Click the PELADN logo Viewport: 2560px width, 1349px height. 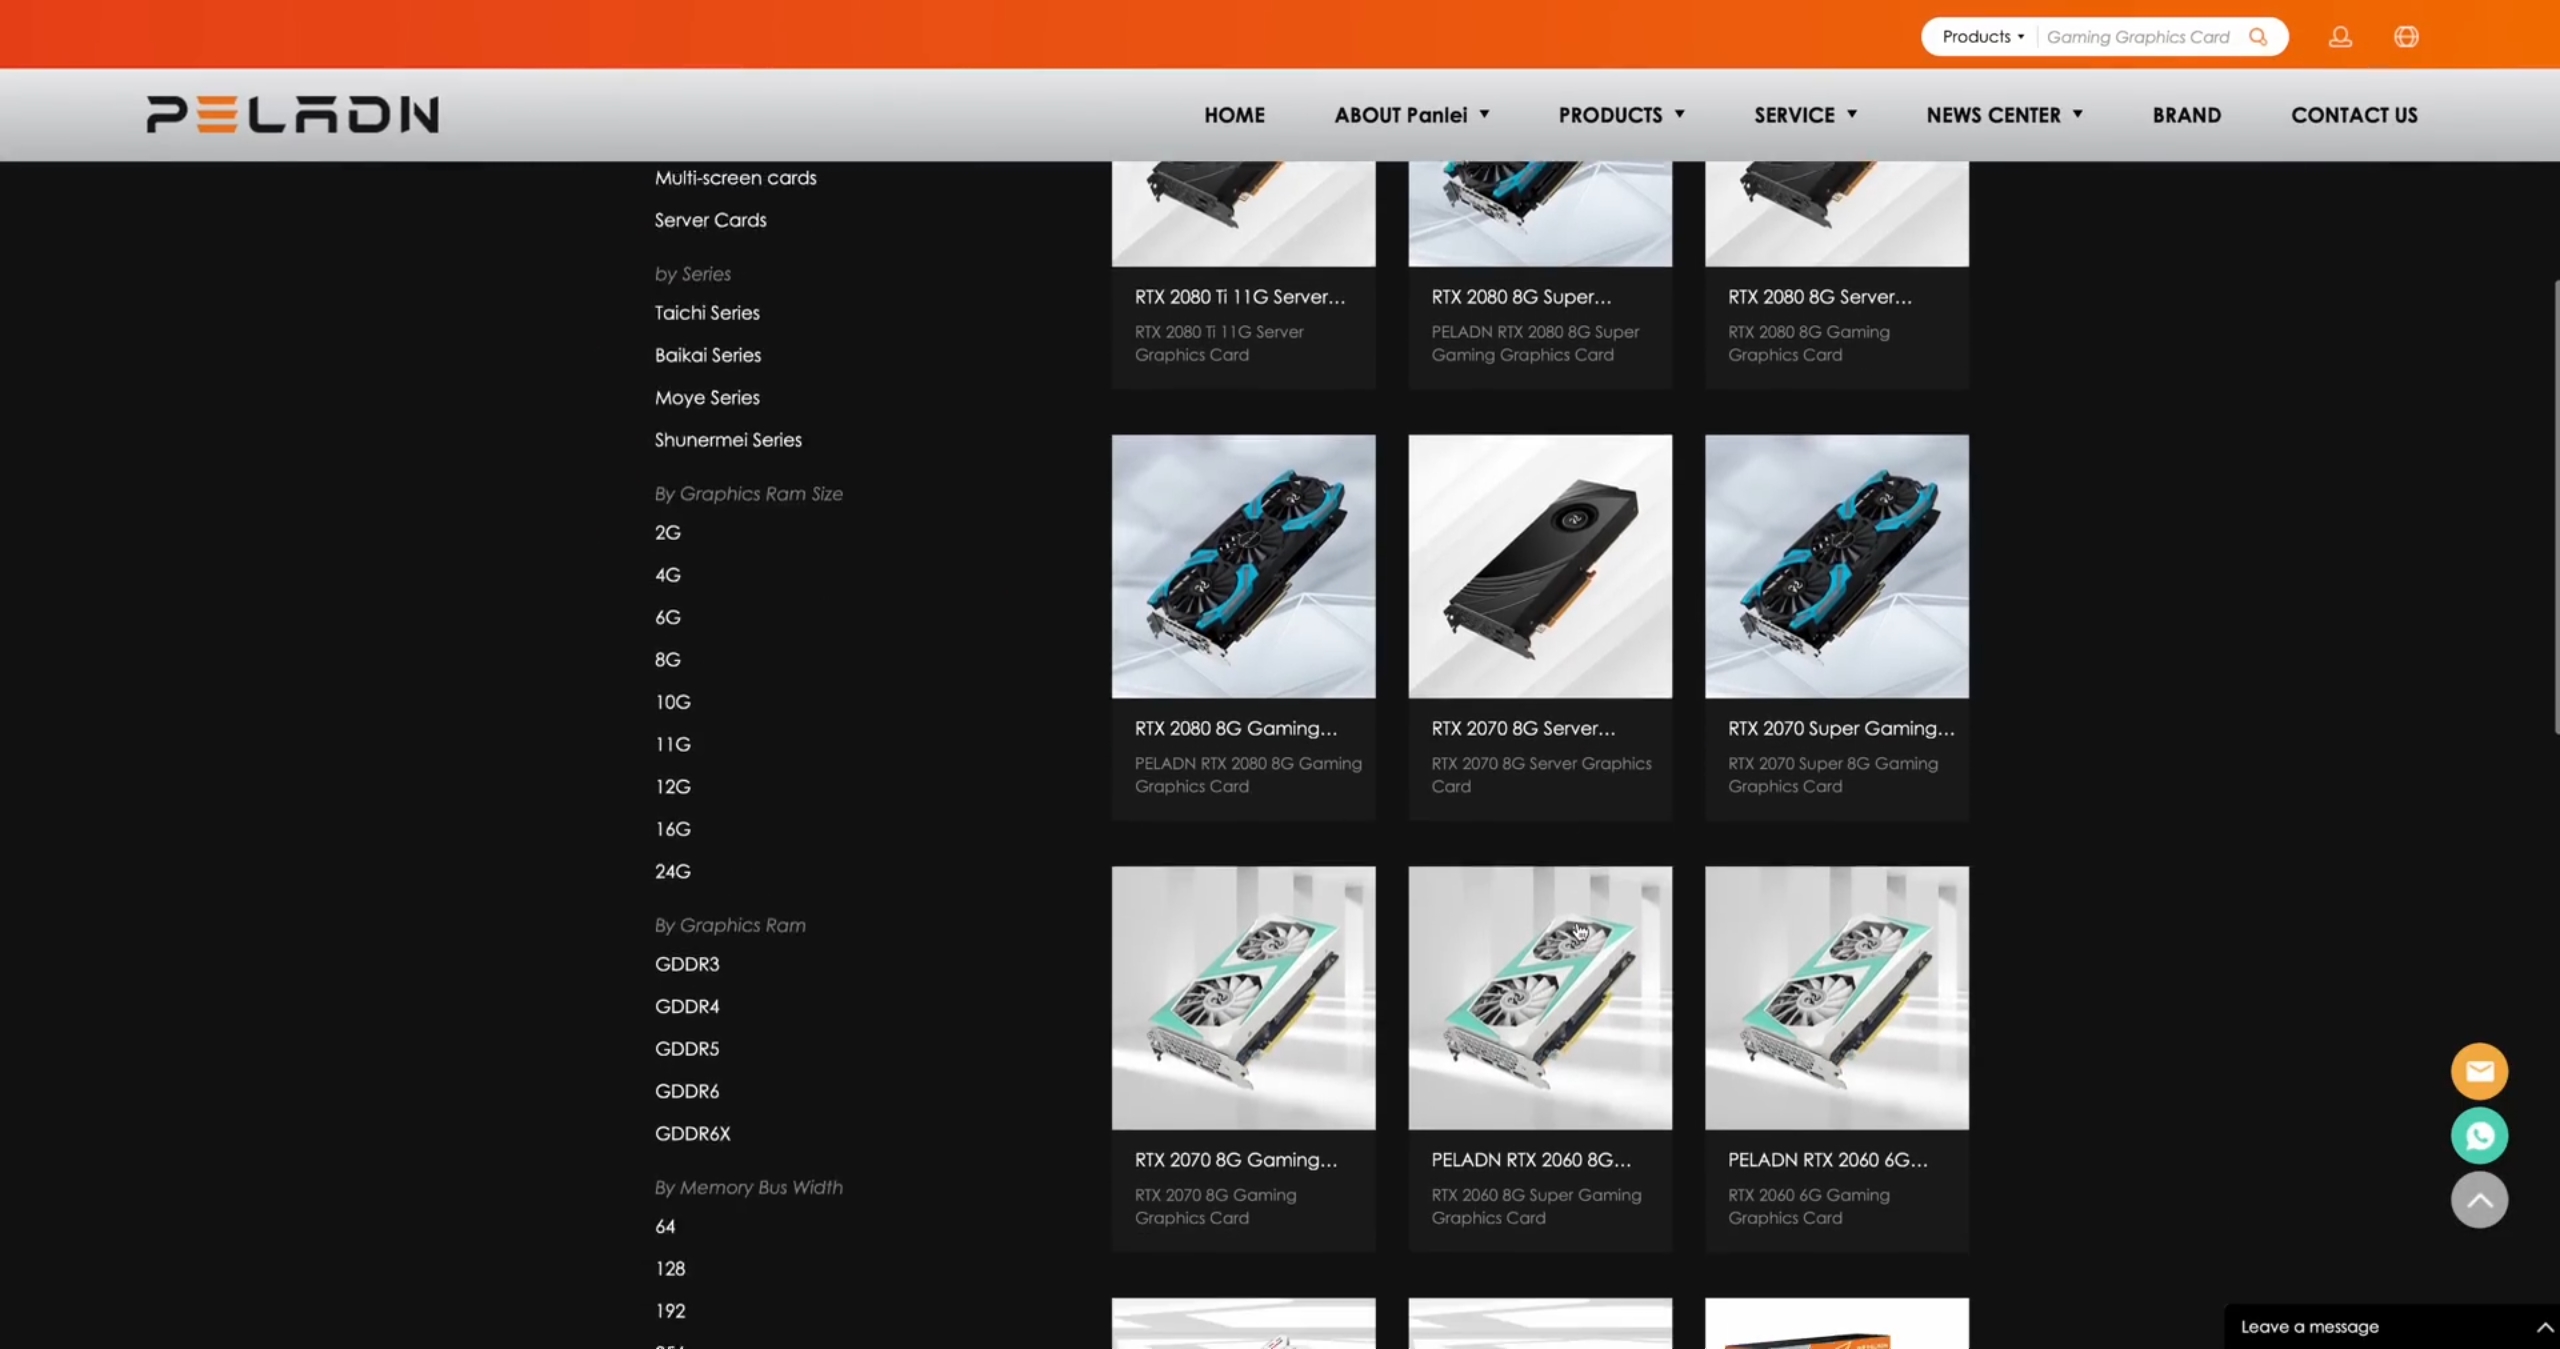pos(292,114)
